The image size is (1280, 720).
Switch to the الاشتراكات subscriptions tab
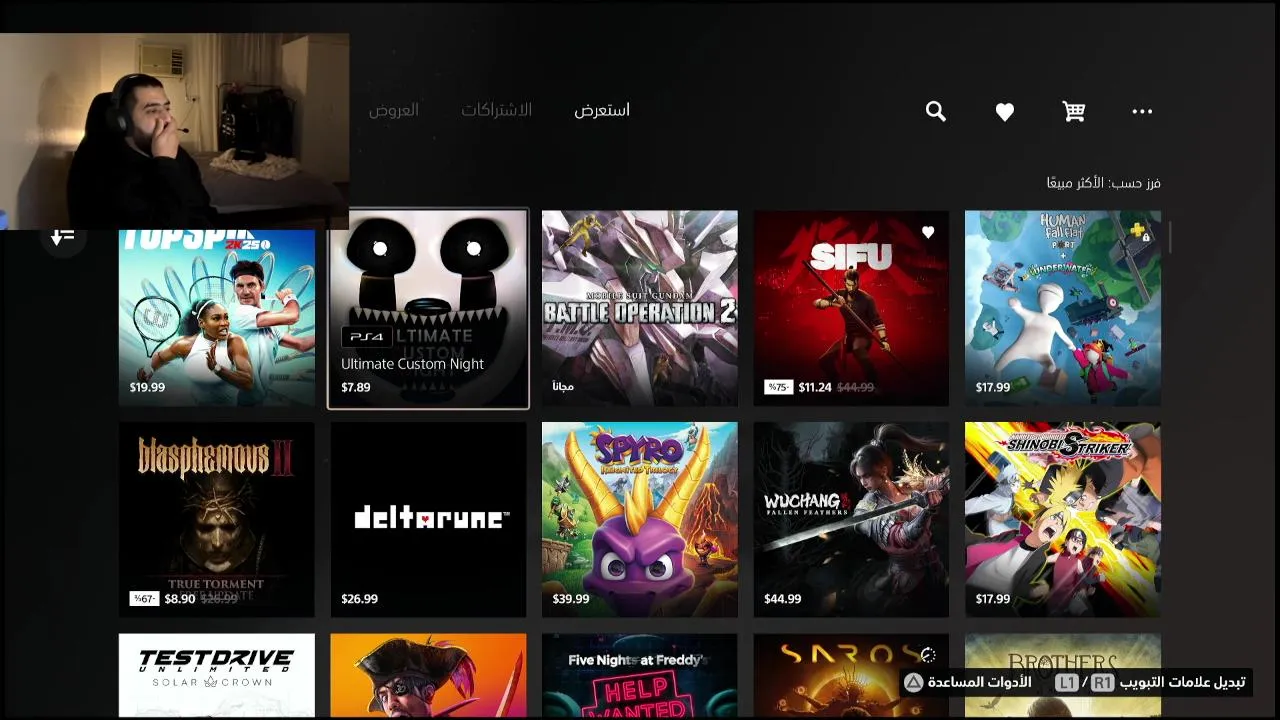point(496,110)
